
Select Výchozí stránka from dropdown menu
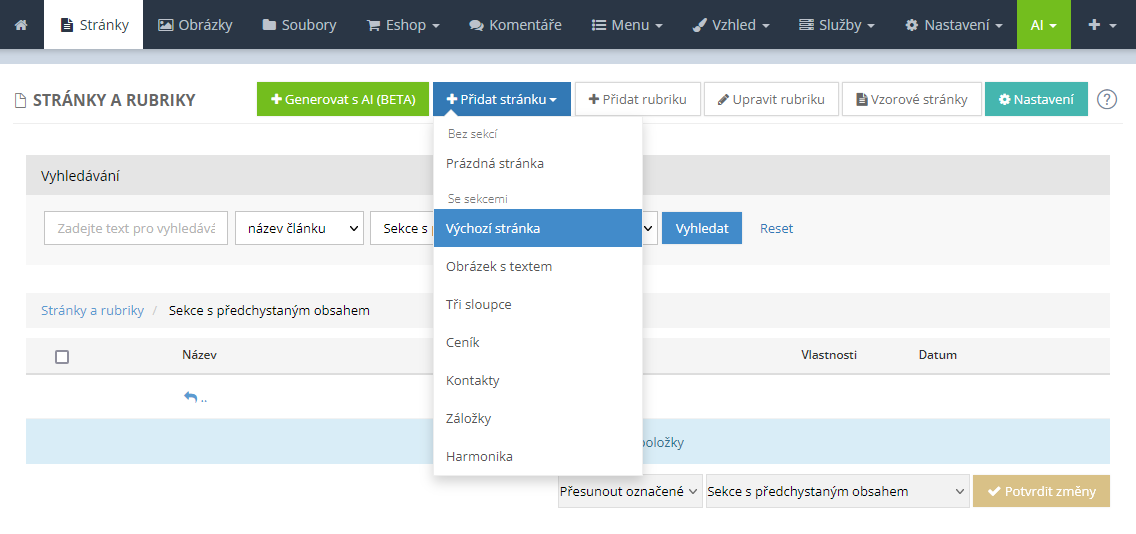tap(537, 228)
